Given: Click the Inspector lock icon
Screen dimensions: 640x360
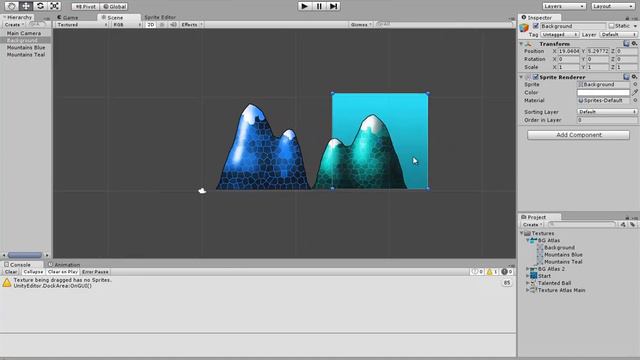Looking at the screenshot, I should pos(627,18).
